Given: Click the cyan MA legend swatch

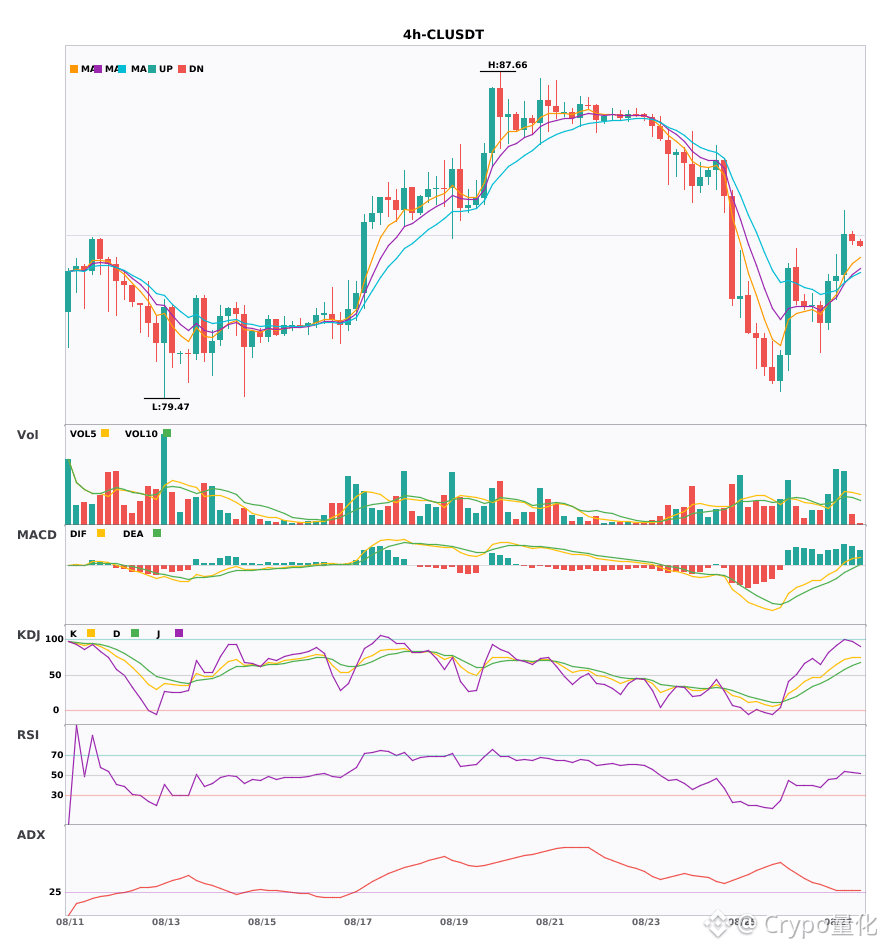Looking at the screenshot, I should [x=122, y=69].
